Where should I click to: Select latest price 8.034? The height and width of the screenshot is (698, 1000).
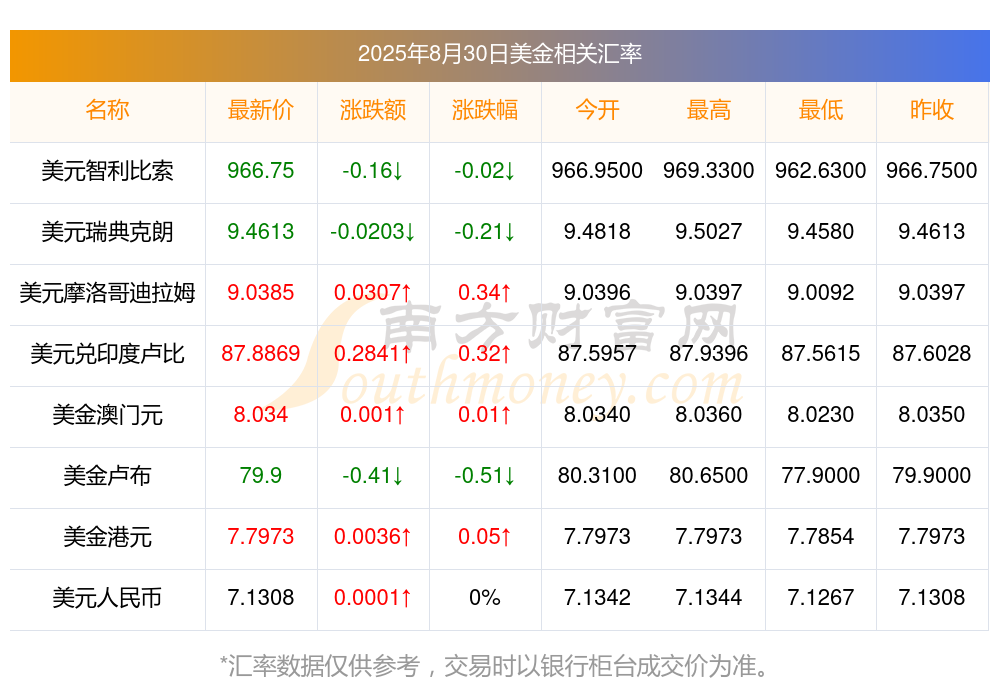(260, 415)
